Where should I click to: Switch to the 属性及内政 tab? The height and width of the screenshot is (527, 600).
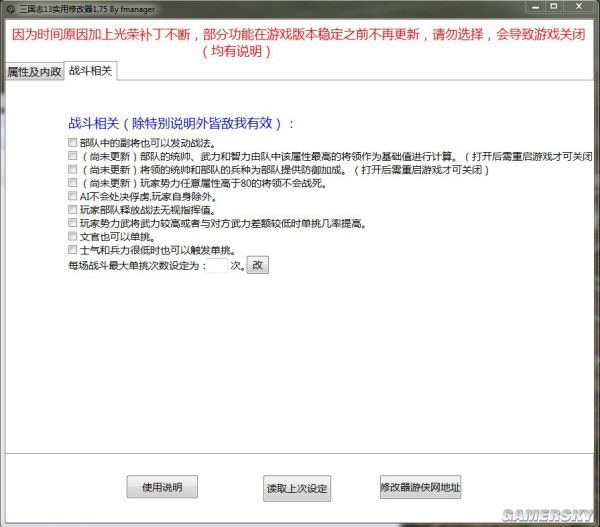[34, 72]
